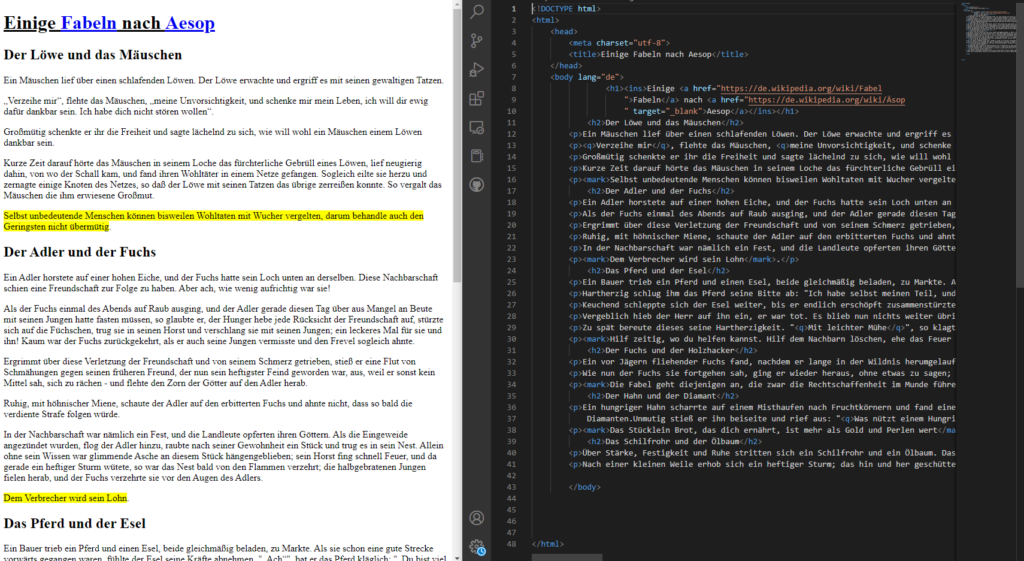Open the GitHub panel in activity bar
Screen dimensions: 1024x561
477,185
